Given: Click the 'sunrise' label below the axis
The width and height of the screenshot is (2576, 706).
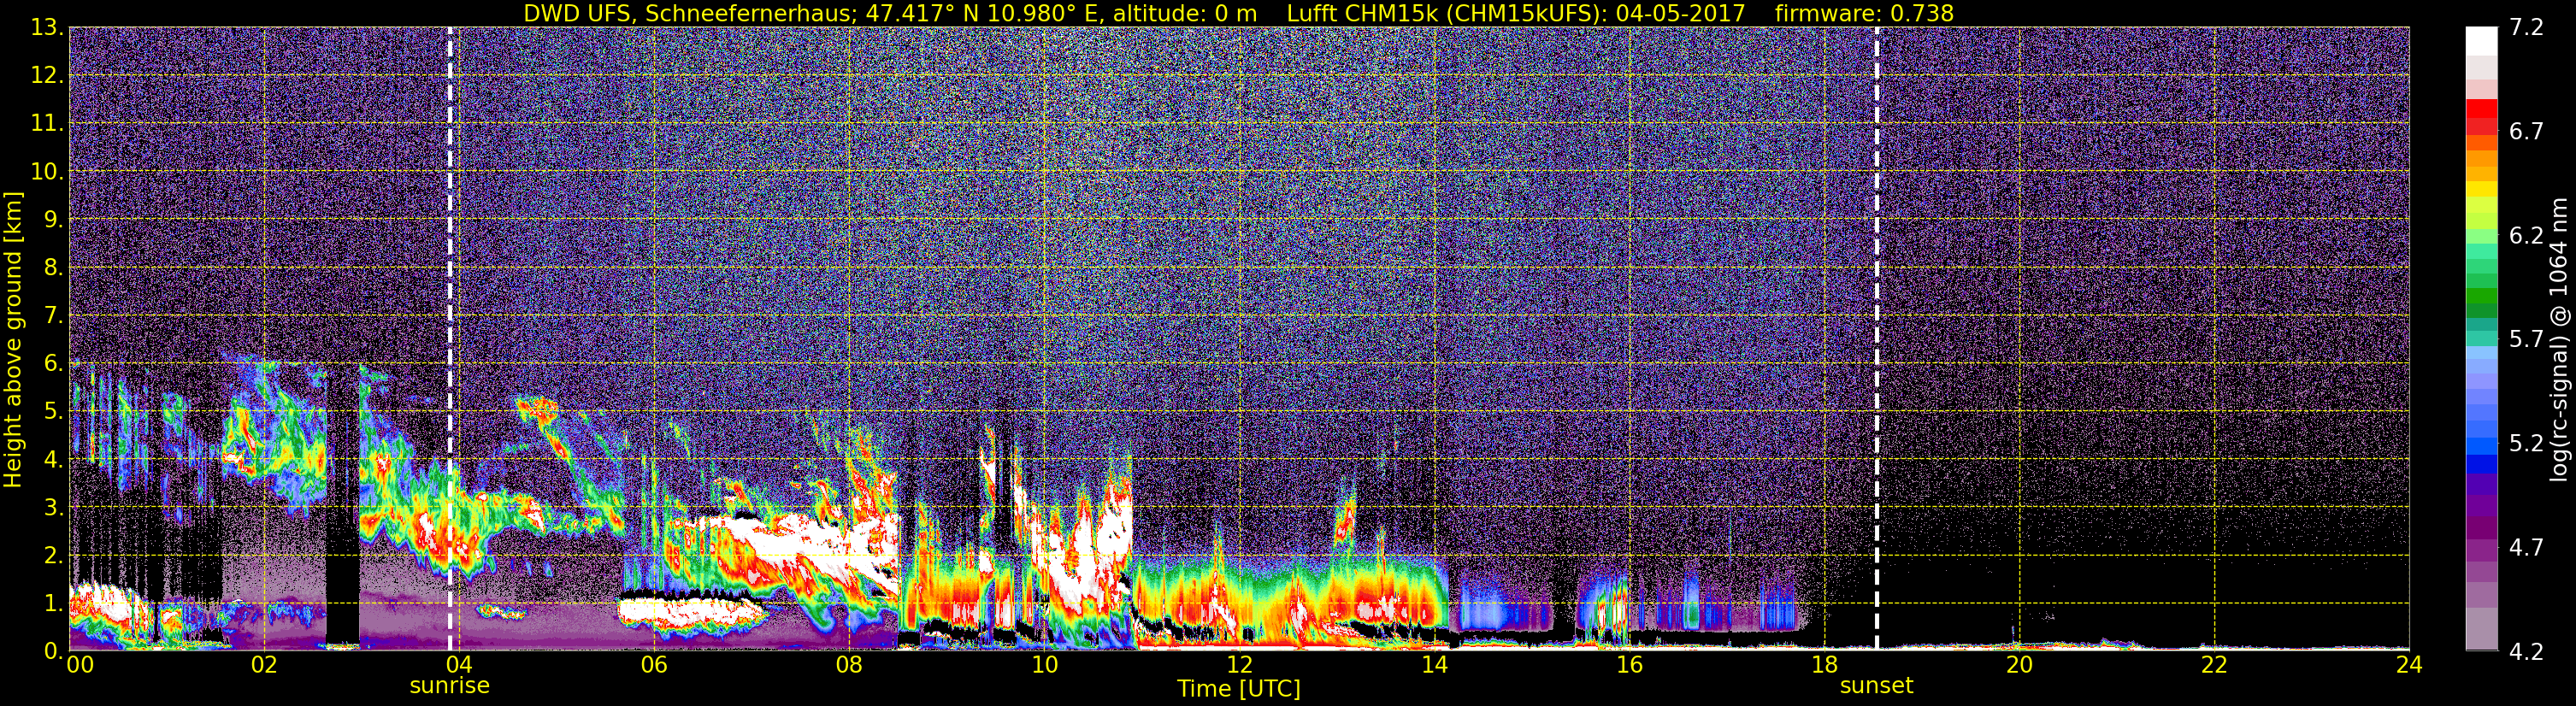Looking at the screenshot, I should pyautogui.click(x=450, y=686).
